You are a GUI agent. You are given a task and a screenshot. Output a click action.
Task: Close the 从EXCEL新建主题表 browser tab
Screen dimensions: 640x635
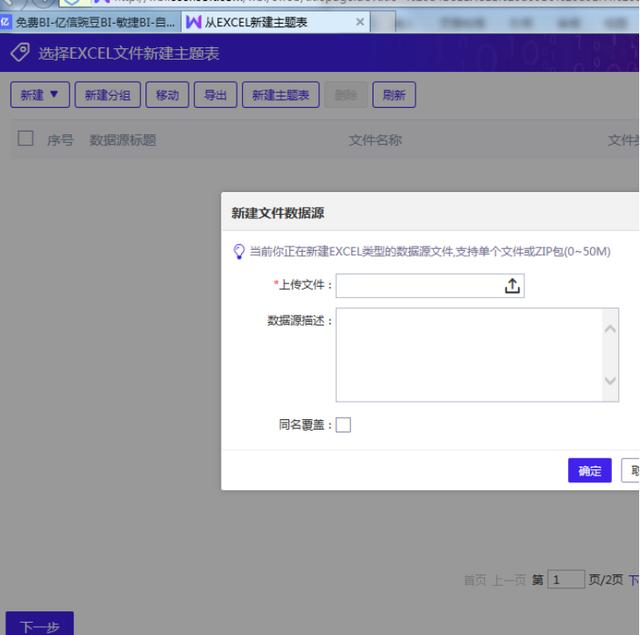pyautogui.click(x=360, y=22)
